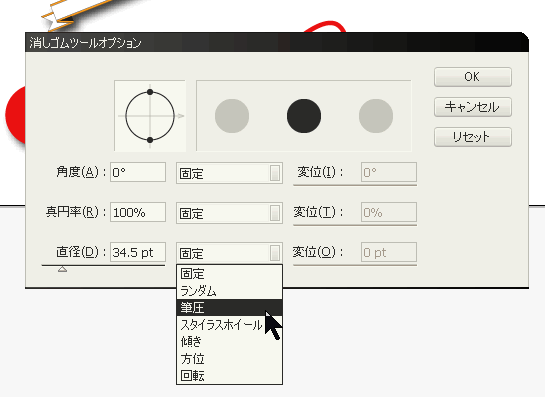Click the disabled 変位(T) field showing 0%
Viewport: 545px width, 397px height.
[x=389, y=212]
